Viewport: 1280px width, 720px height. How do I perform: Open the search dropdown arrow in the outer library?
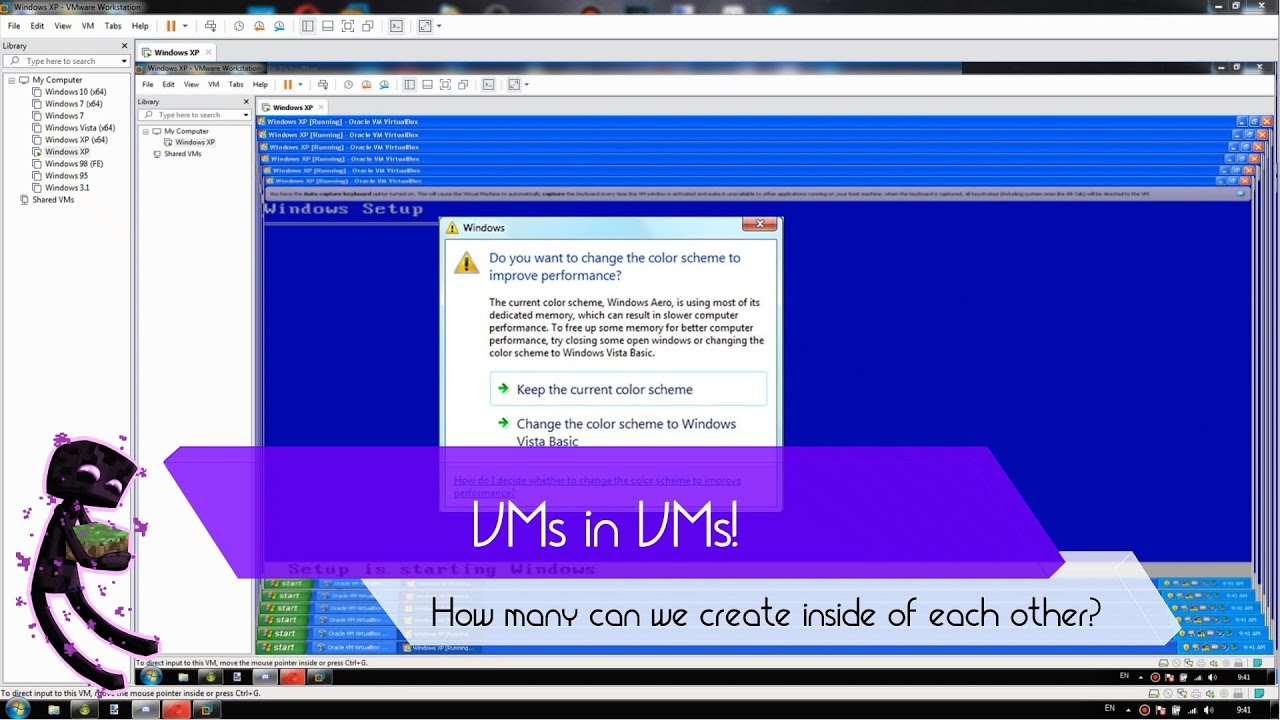point(124,61)
